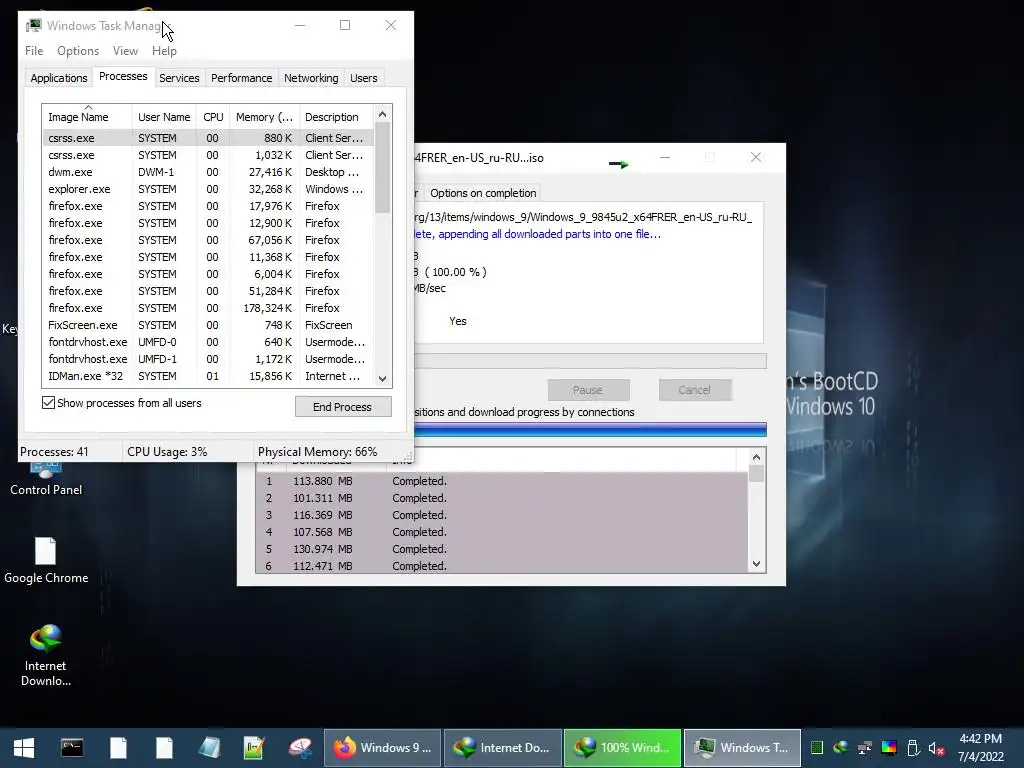Launch Command Prompt from taskbar

coord(72,748)
